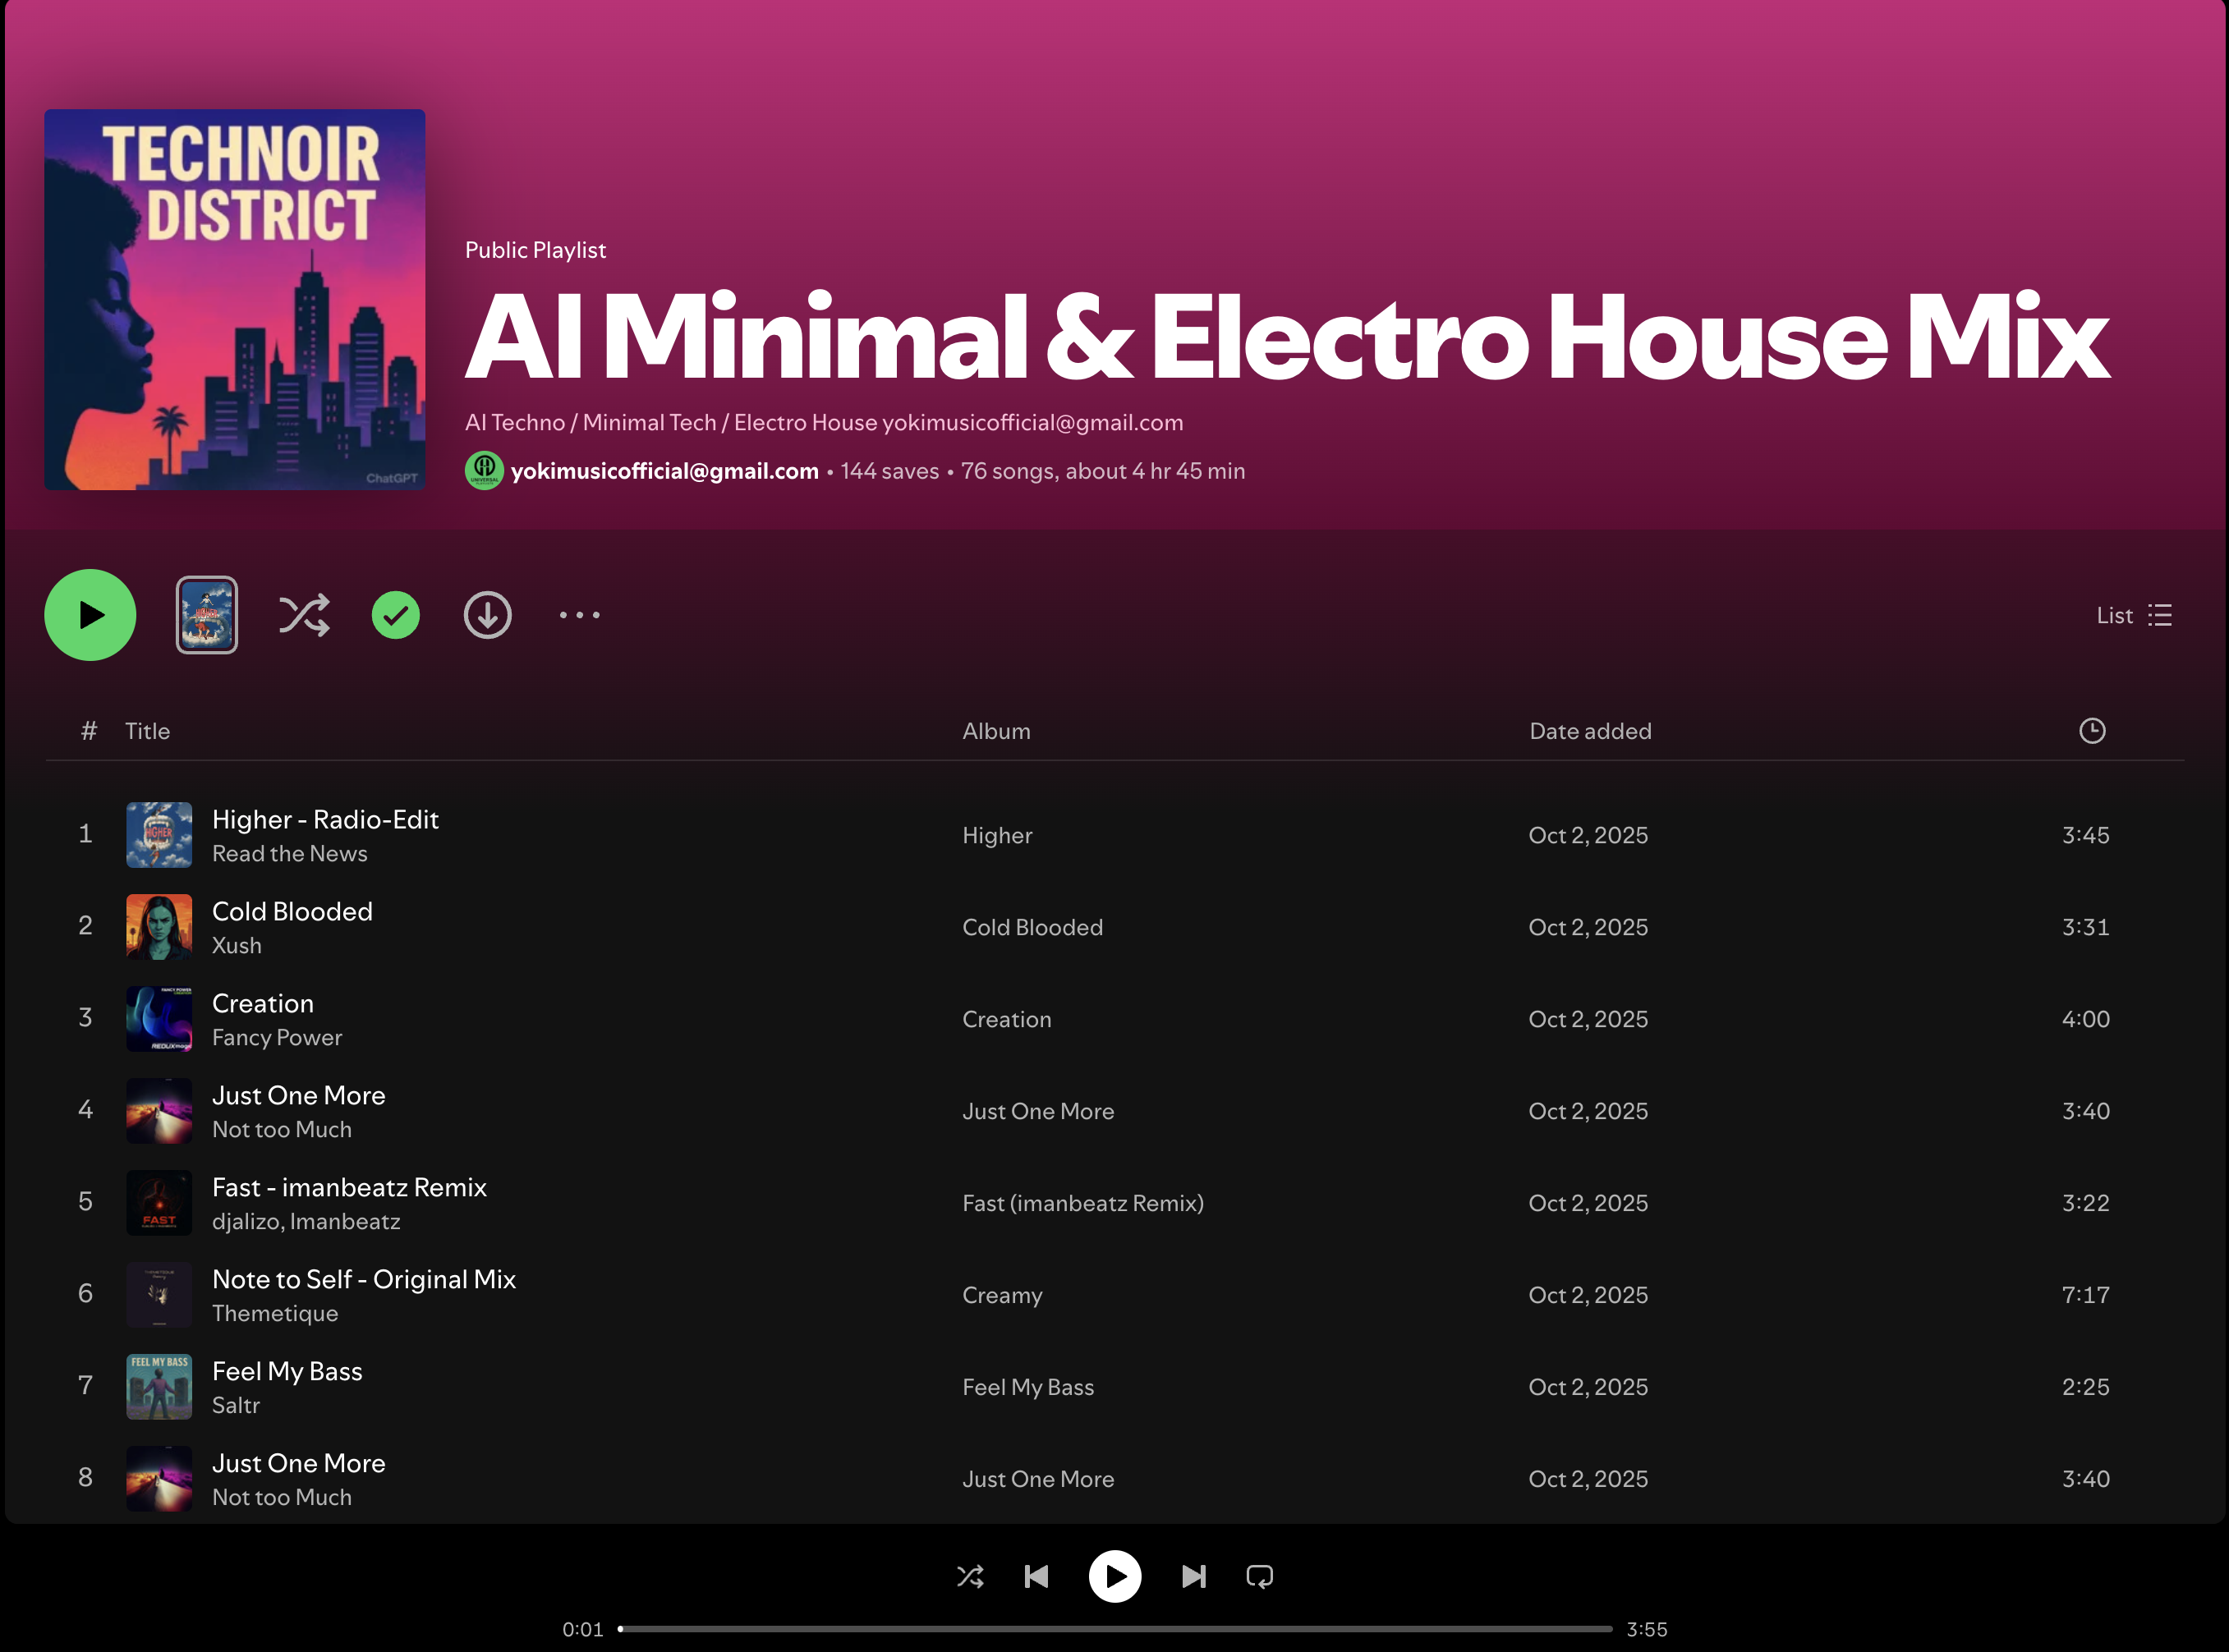This screenshot has height=1652, width=2229.
Task: Click the Technoir District playlist cover image
Action: coord(235,299)
